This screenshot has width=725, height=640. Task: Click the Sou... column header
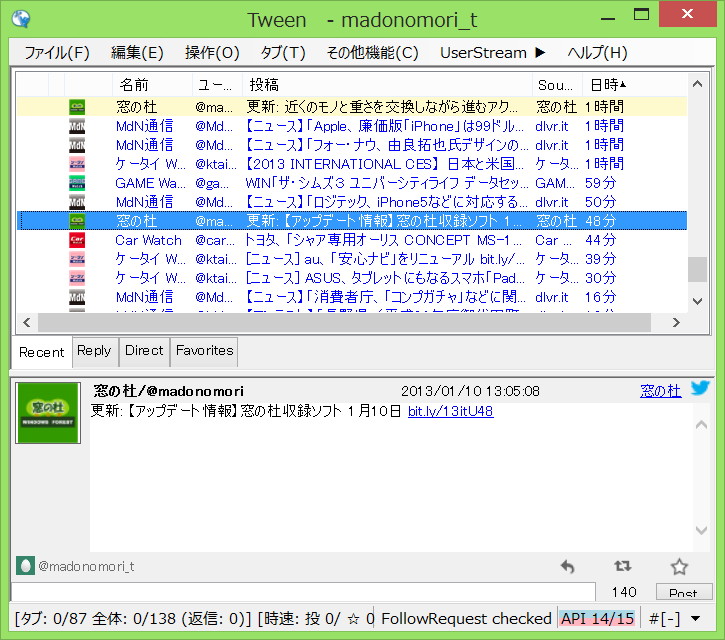coord(557,85)
